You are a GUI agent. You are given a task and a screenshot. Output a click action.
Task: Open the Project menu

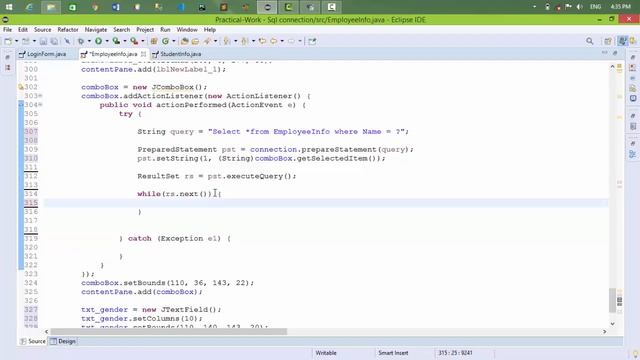[x=145, y=30]
